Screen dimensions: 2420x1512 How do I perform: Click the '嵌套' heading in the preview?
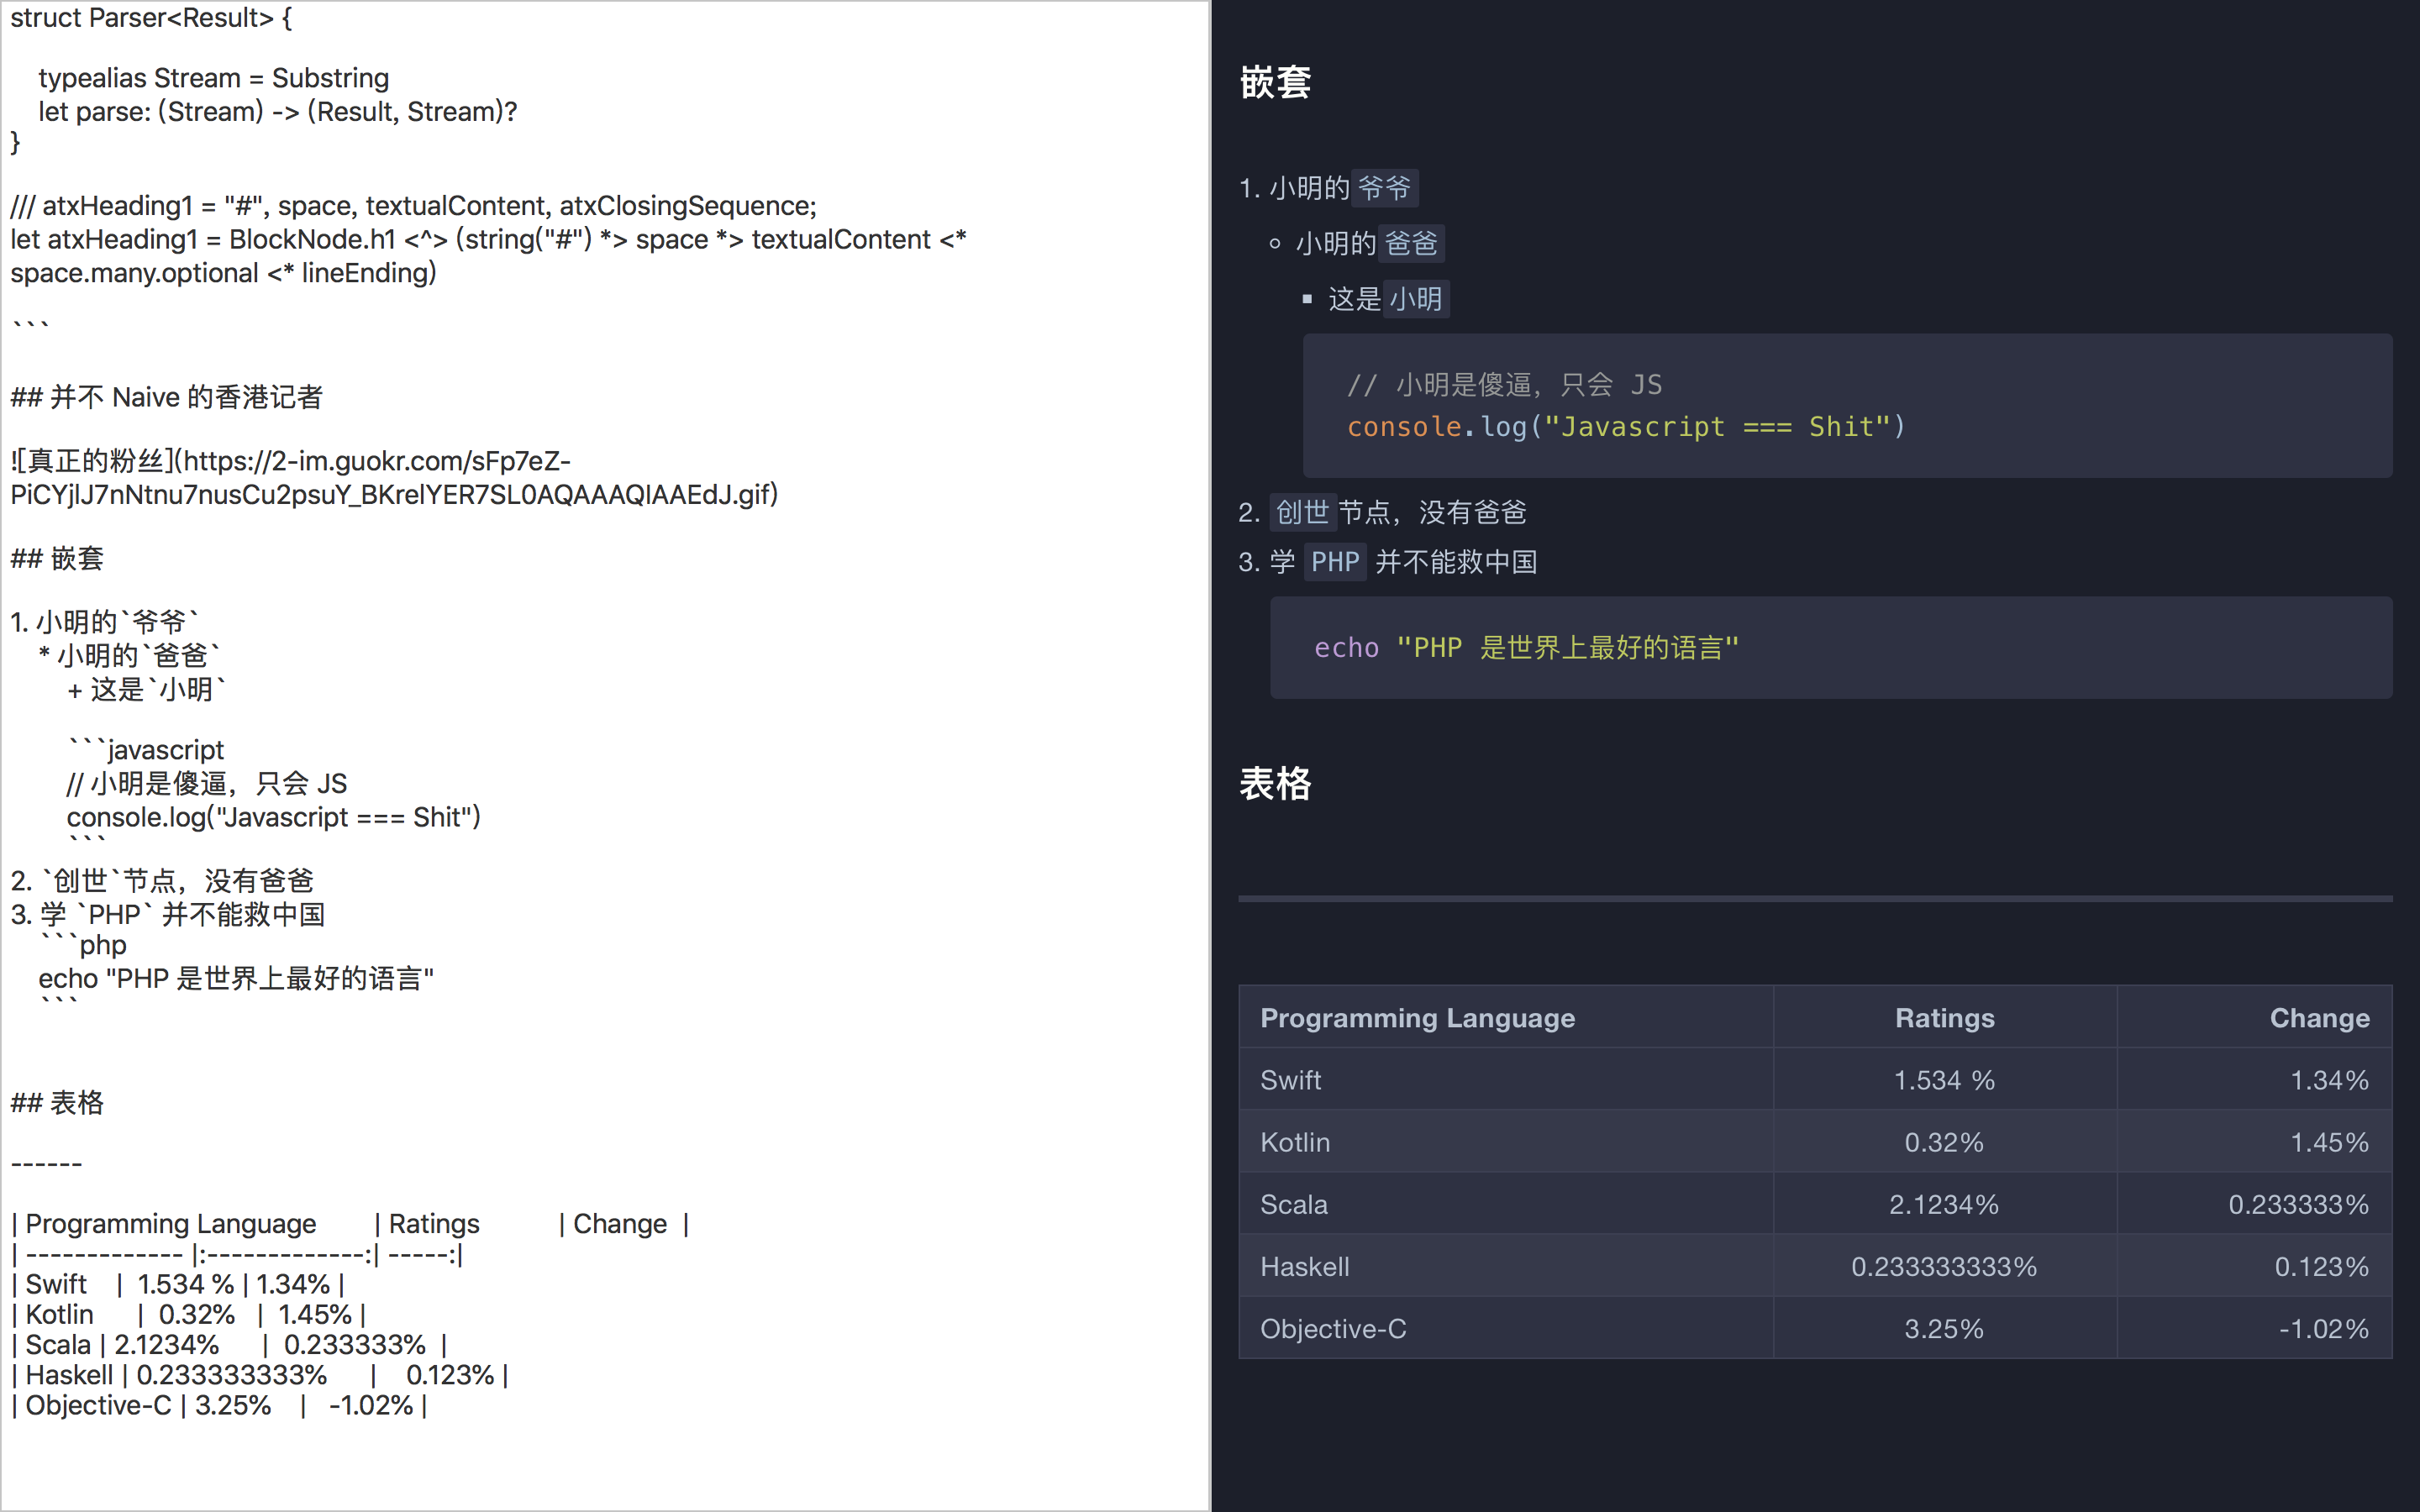tap(1275, 82)
